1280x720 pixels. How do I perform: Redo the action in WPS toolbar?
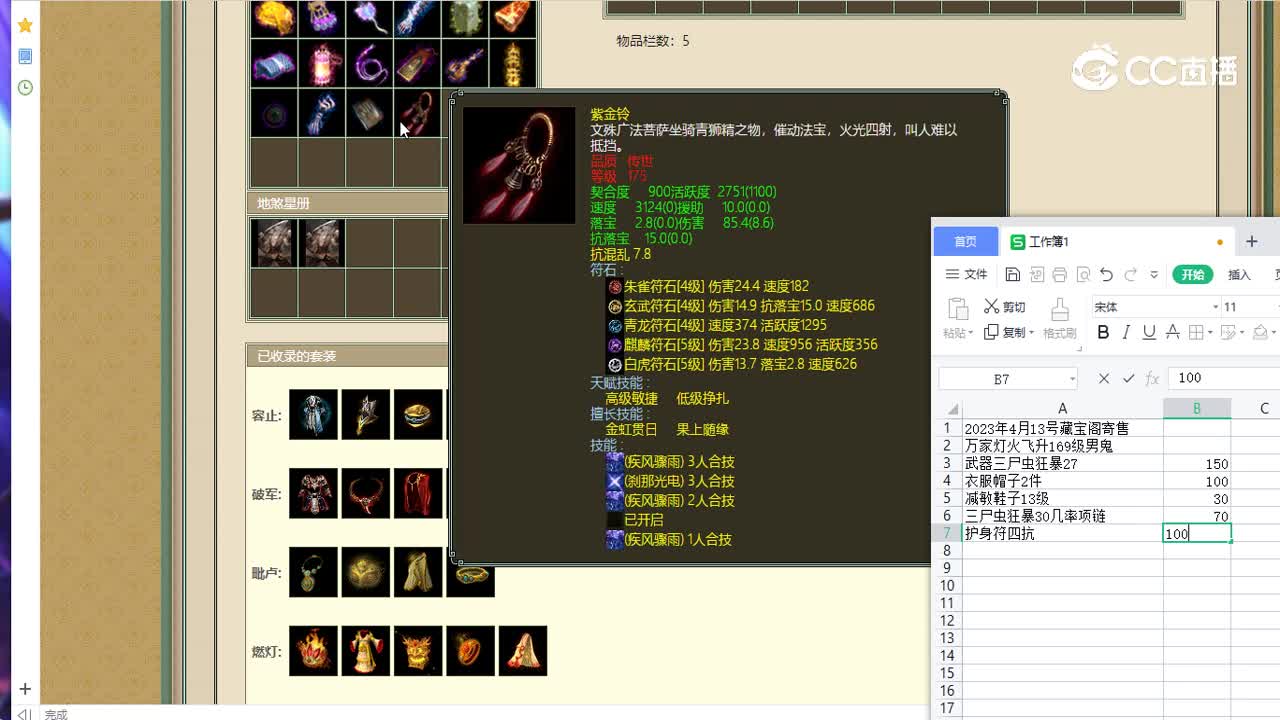(1130, 275)
